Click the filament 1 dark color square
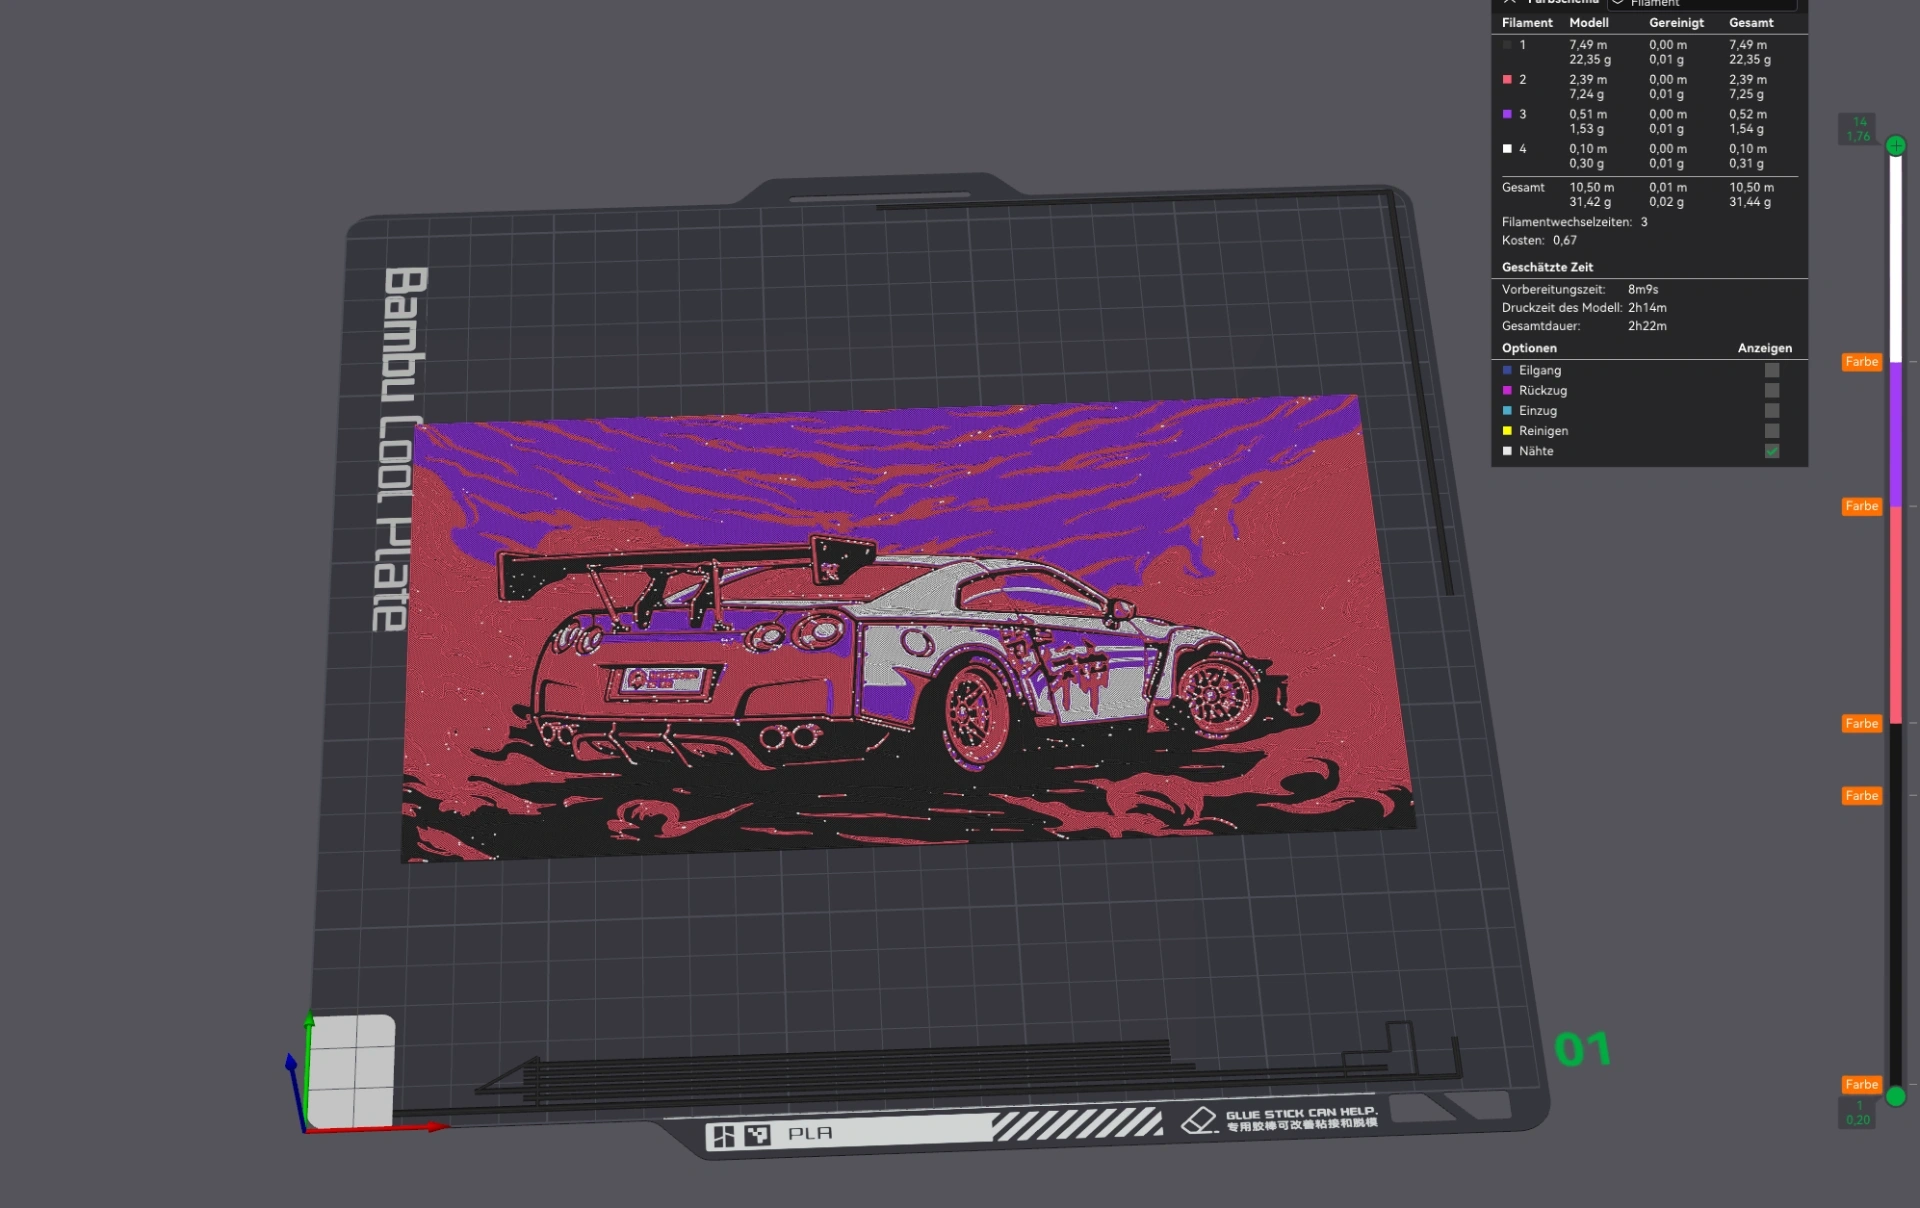Image resolution: width=1920 pixels, height=1208 pixels. click(x=1507, y=45)
